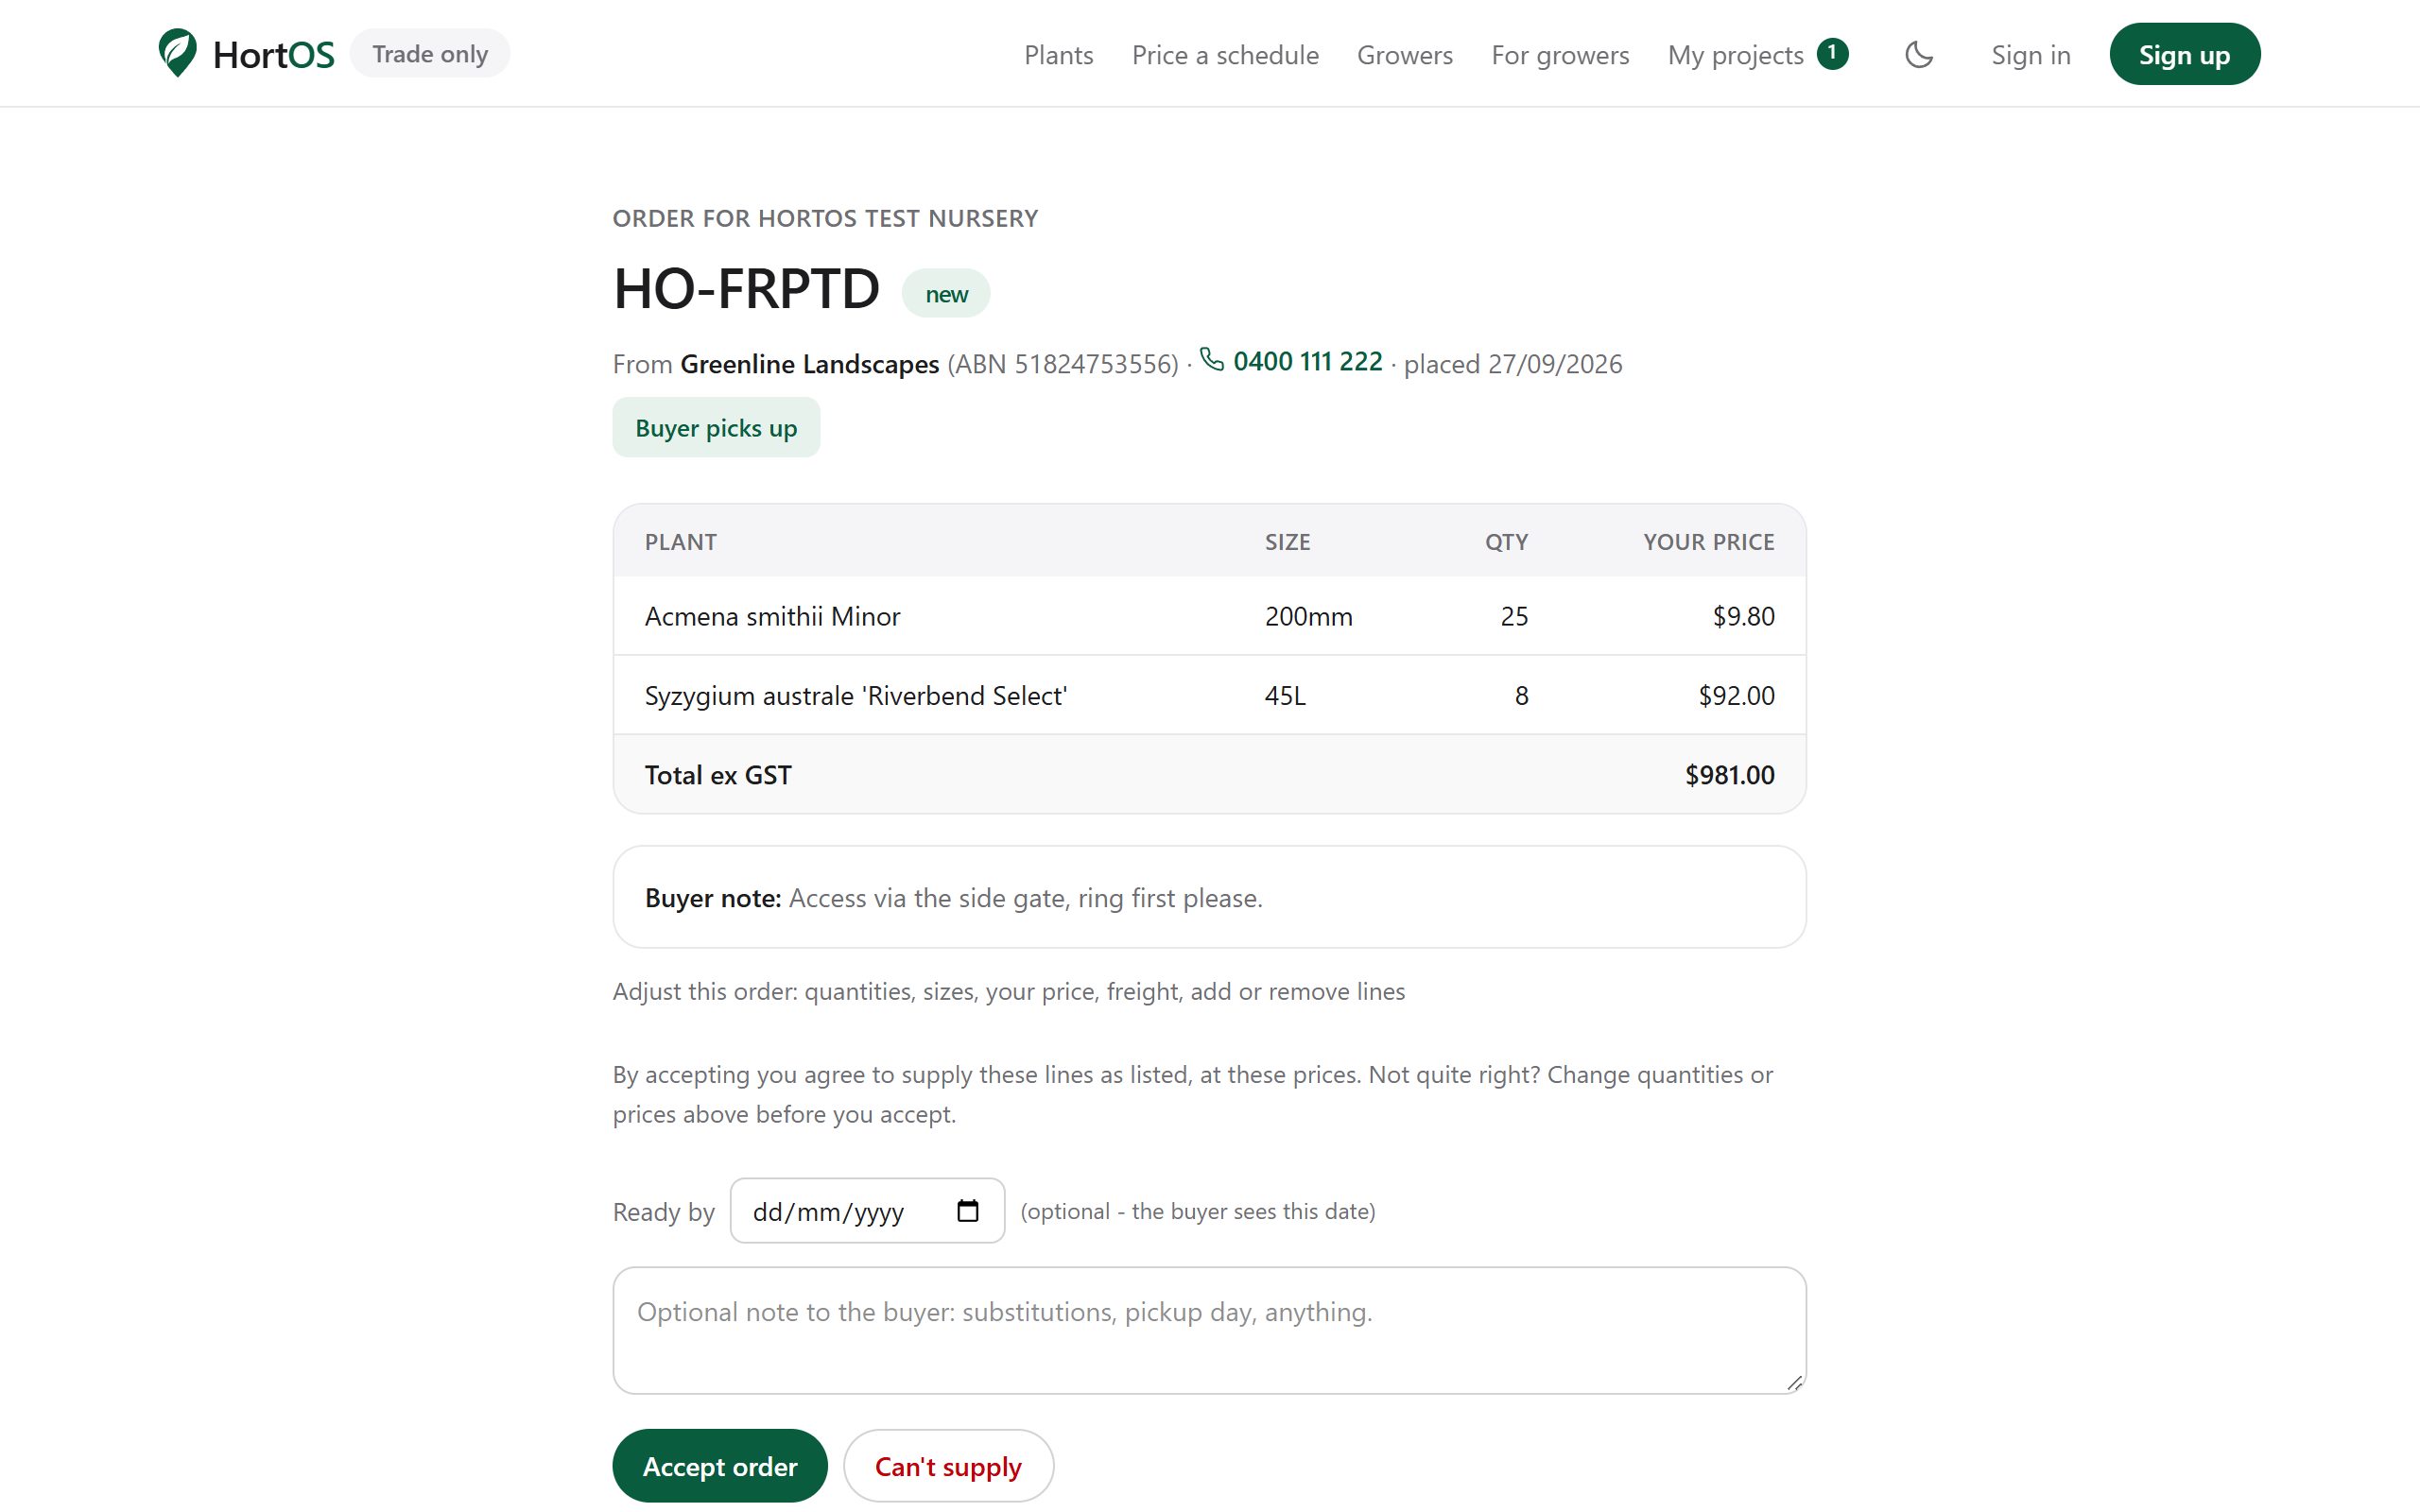The image size is (2420, 1512).
Task: Click the Ready by date input
Action: pyautogui.click(x=867, y=1211)
